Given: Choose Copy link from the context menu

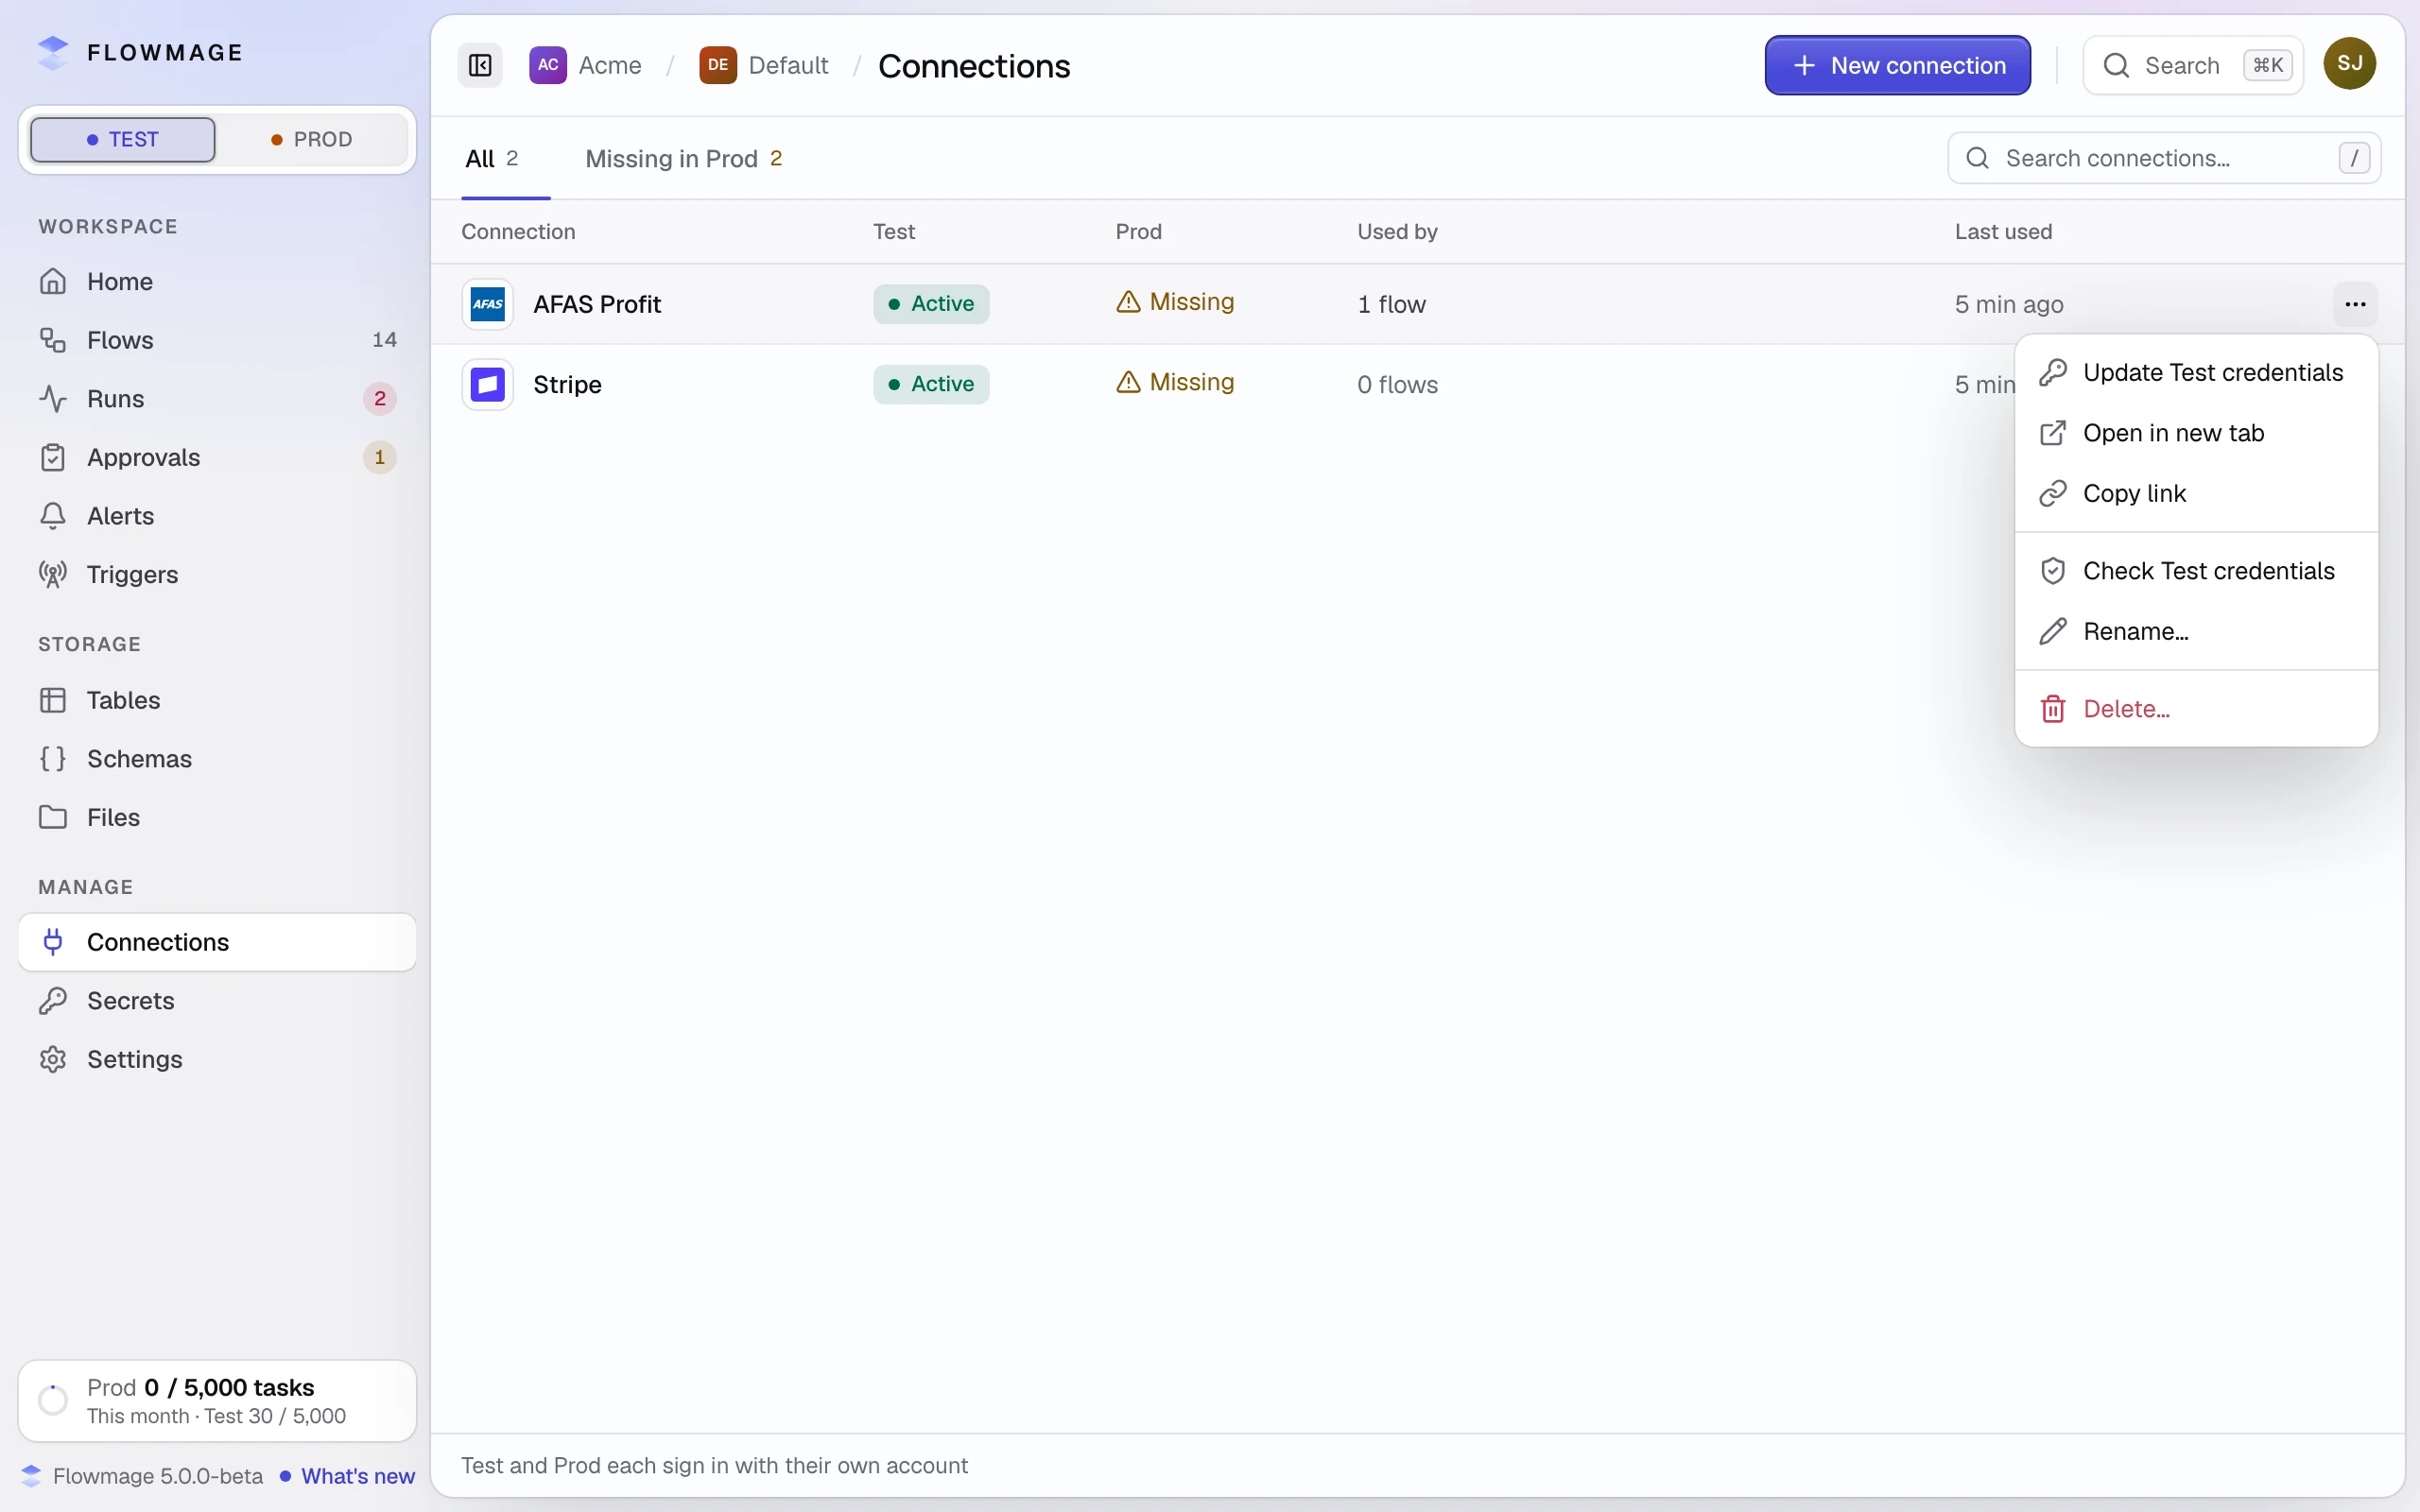Looking at the screenshot, I should pos(2196,494).
